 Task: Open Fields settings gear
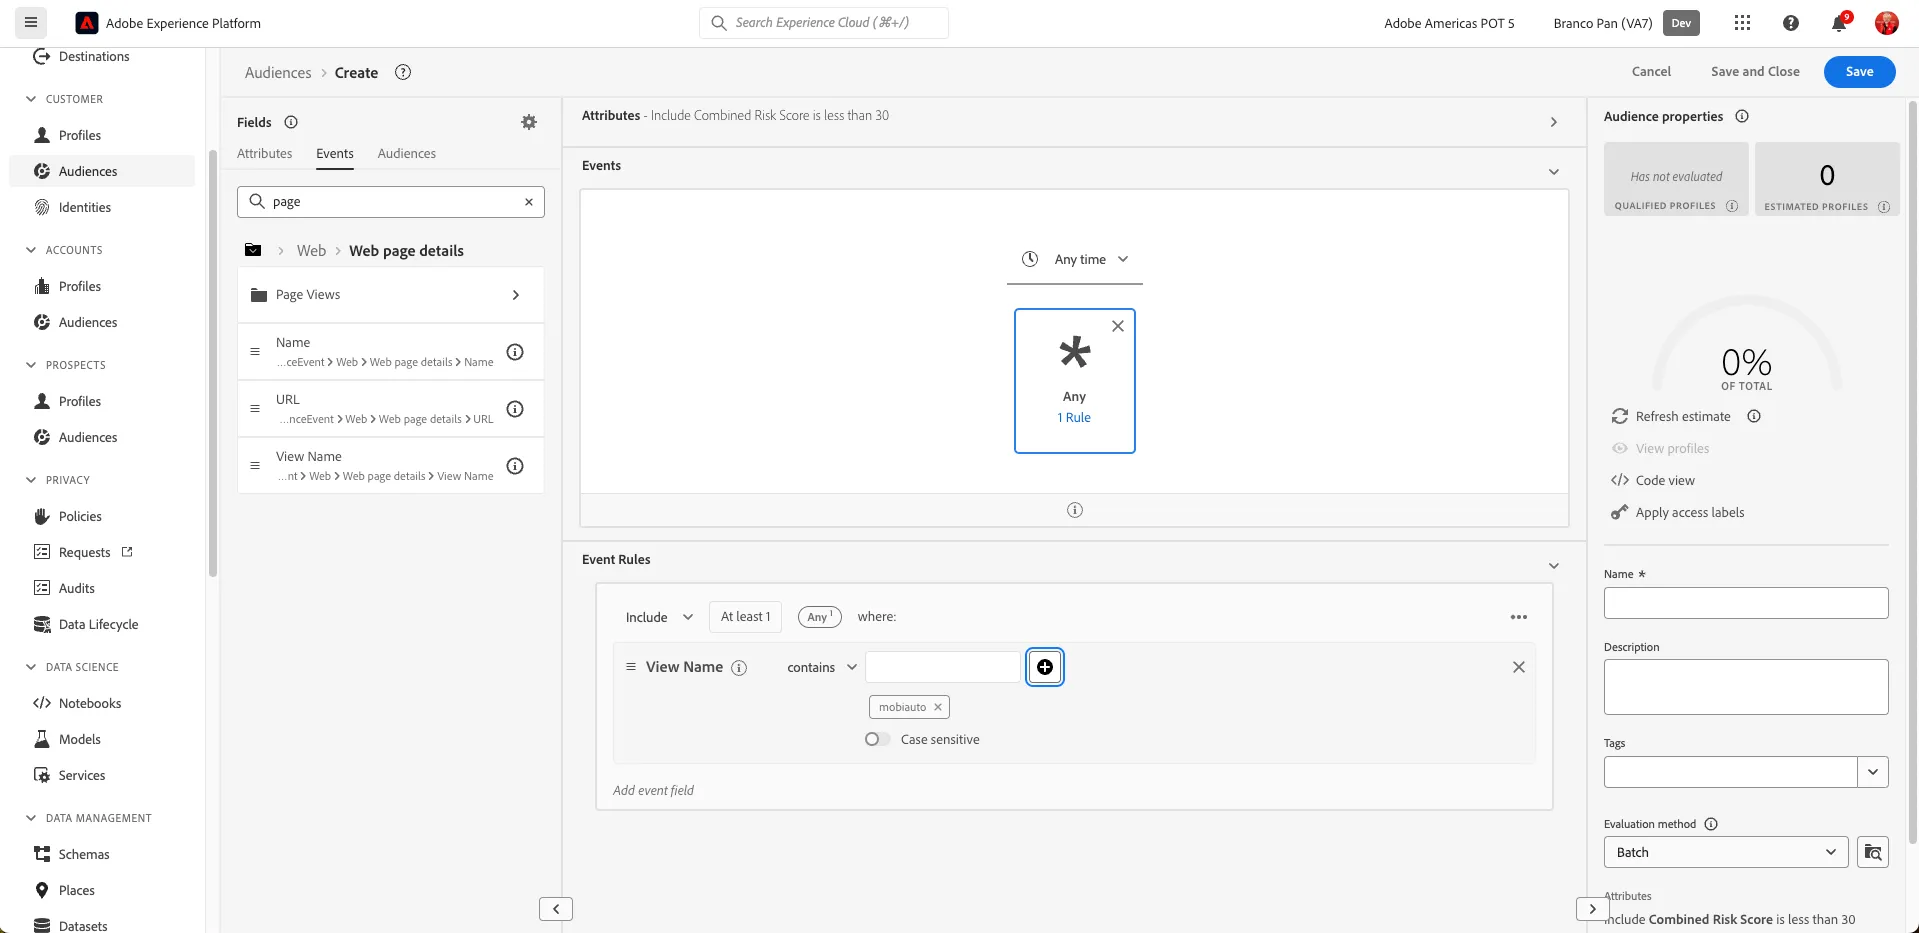[x=529, y=122]
